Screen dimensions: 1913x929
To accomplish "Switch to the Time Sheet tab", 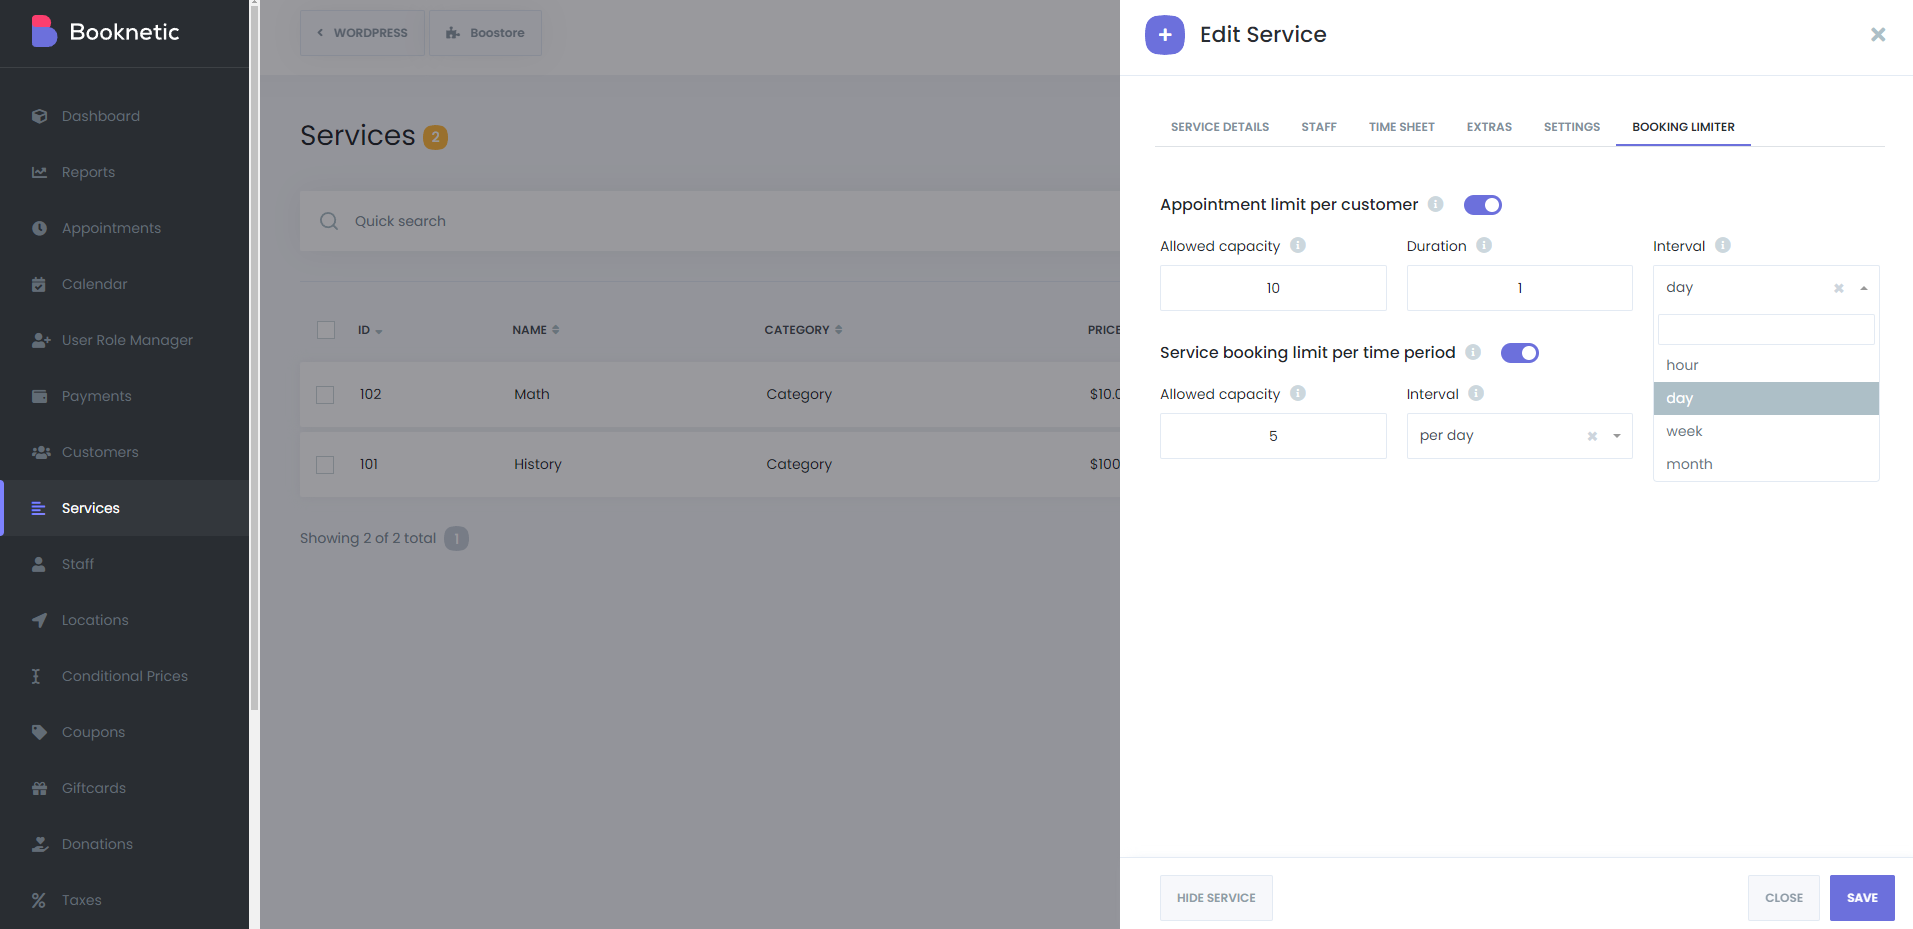I will [1401, 126].
